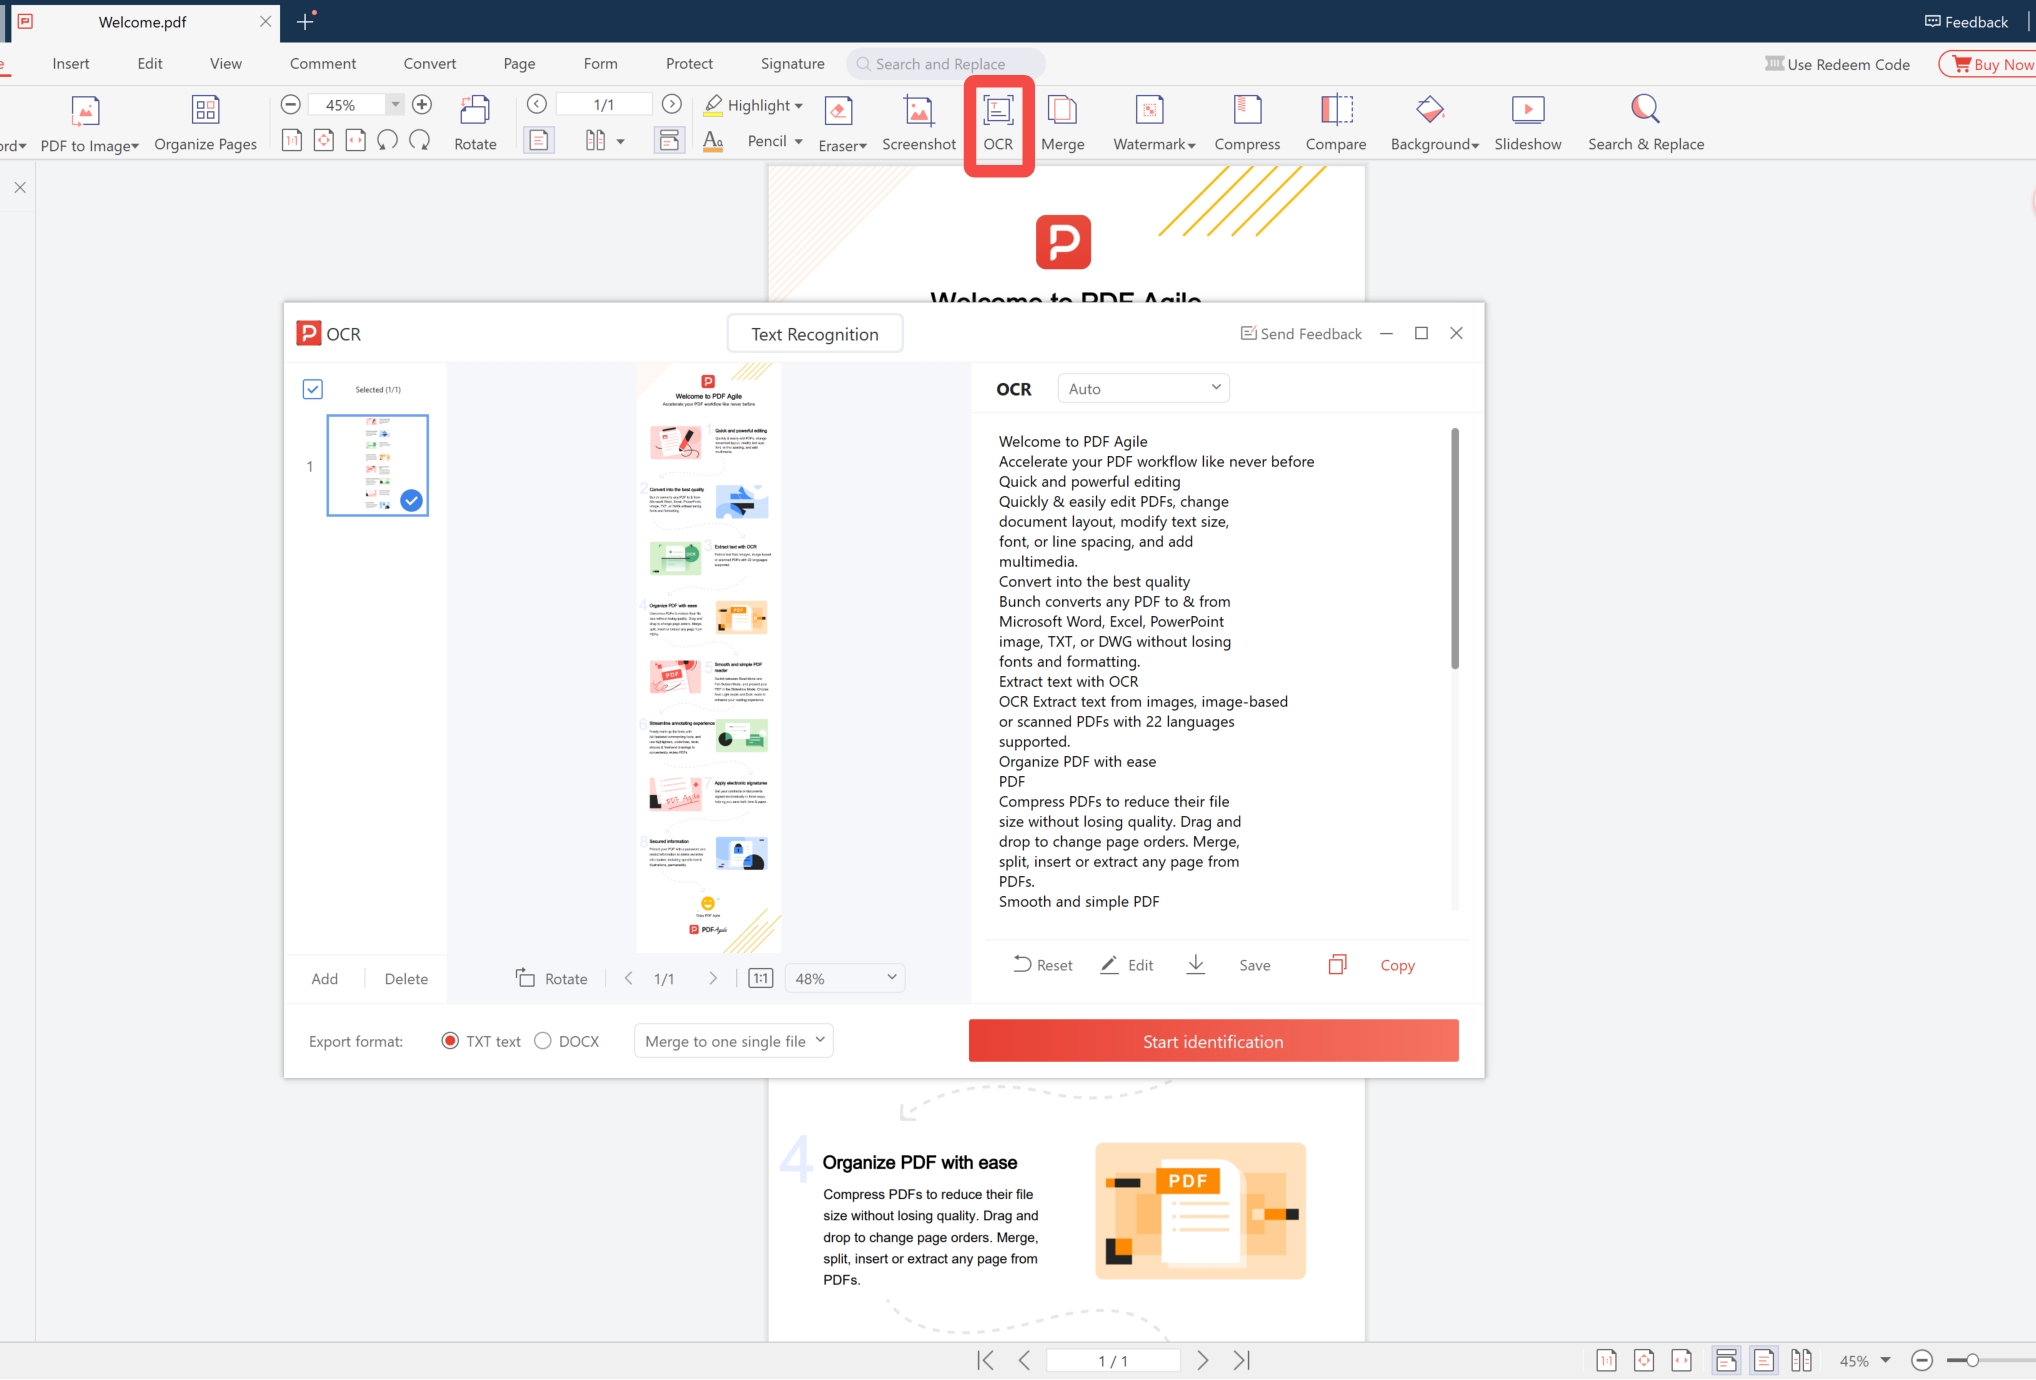Click Use Redeem Code
The image size is (2036, 1380).
point(1837,64)
